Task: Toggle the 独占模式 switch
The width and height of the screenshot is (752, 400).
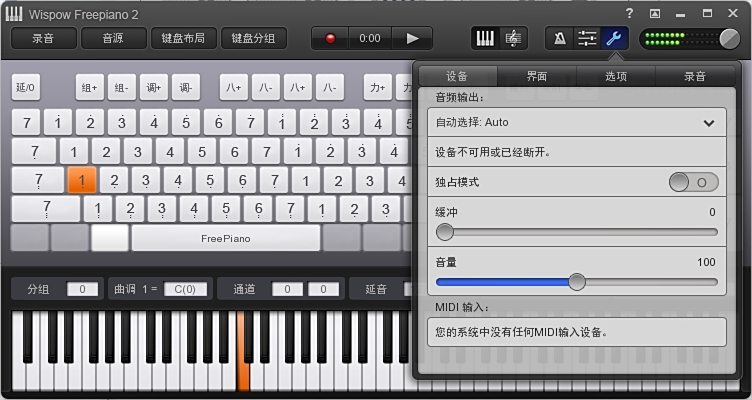Action: point(693,182)
